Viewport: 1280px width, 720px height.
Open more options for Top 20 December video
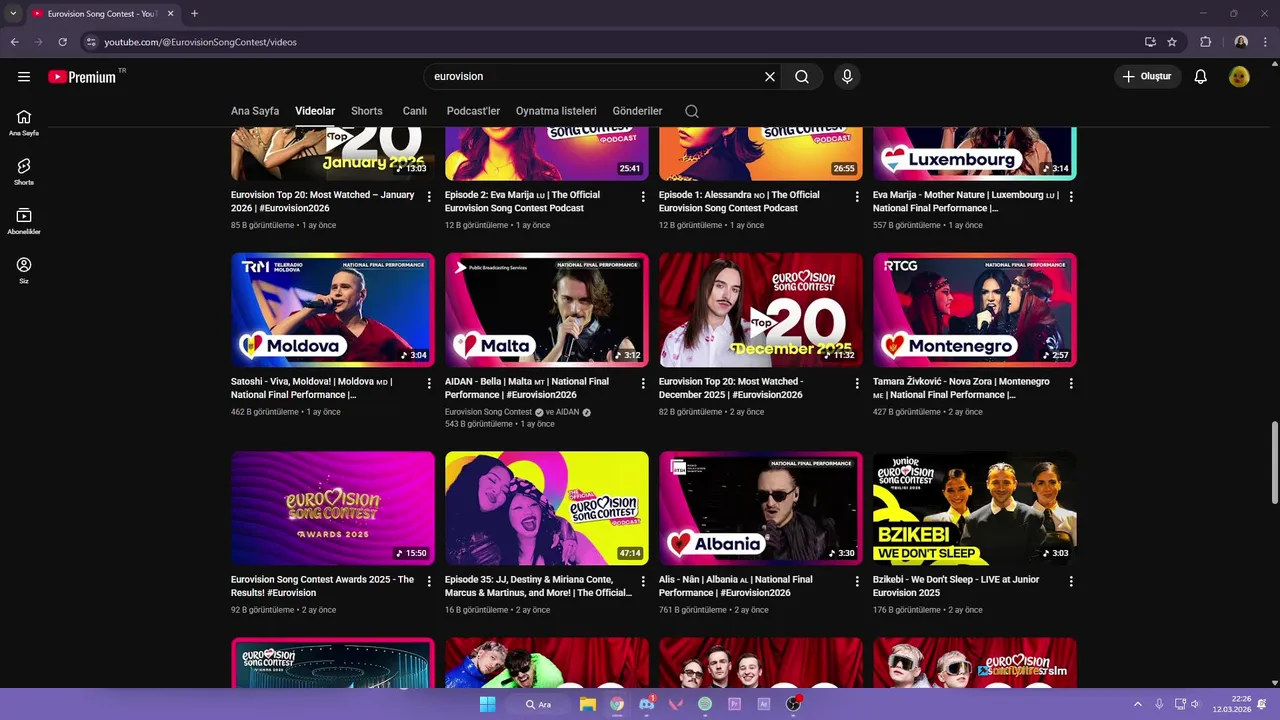point(857,383)
